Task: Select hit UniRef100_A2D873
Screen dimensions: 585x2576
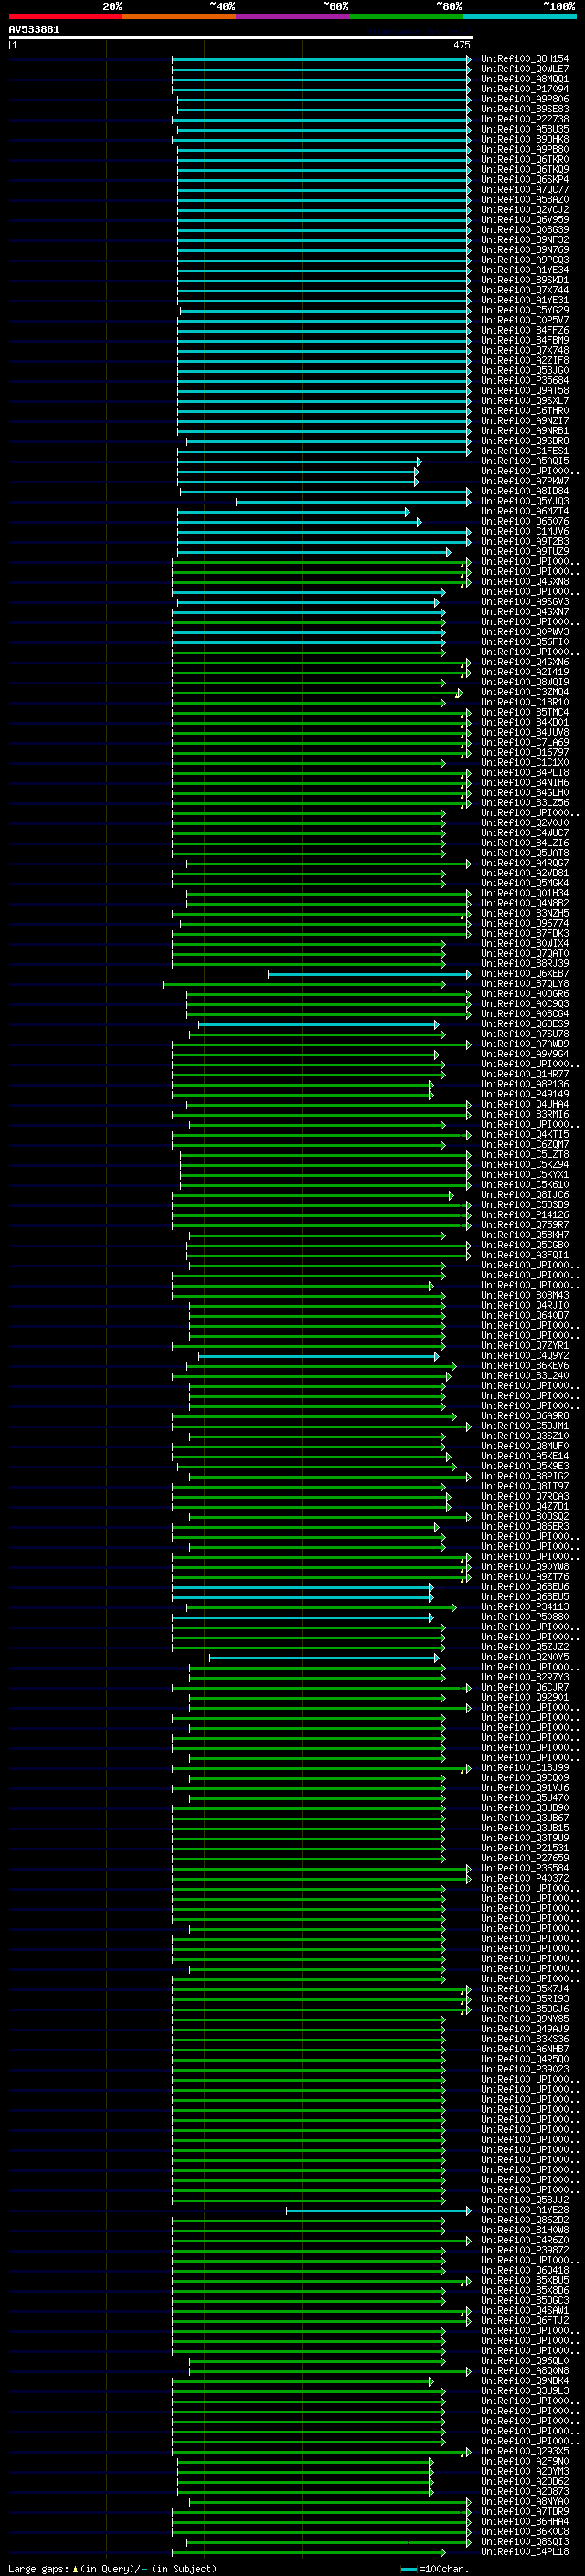Action: tap(525, 2492)
